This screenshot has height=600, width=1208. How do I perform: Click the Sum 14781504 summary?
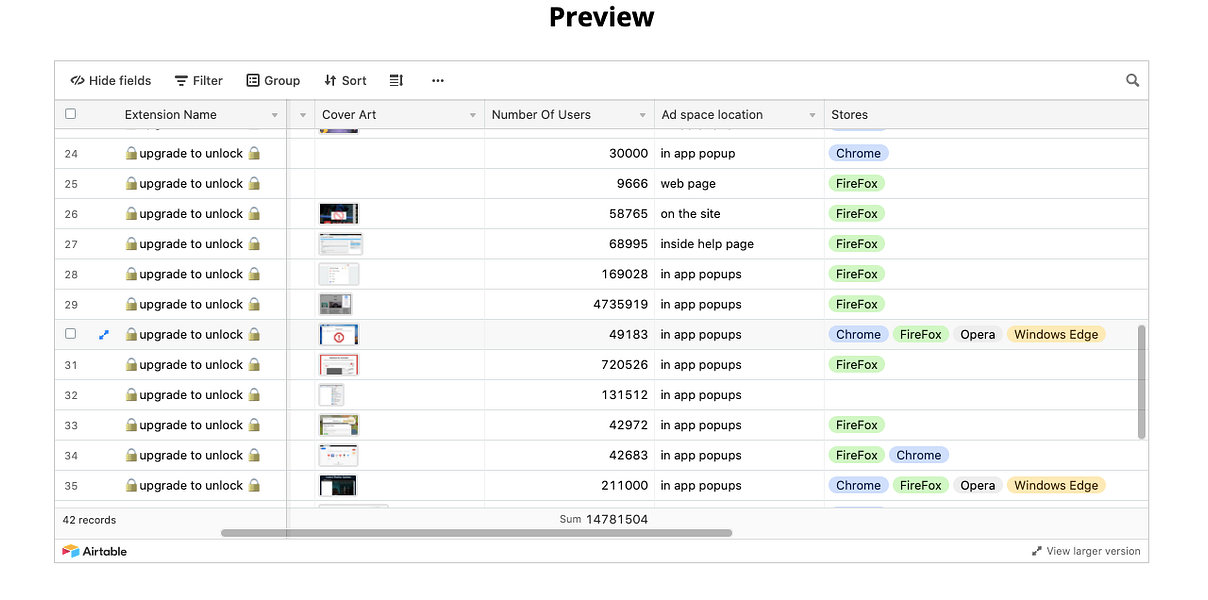603,519
